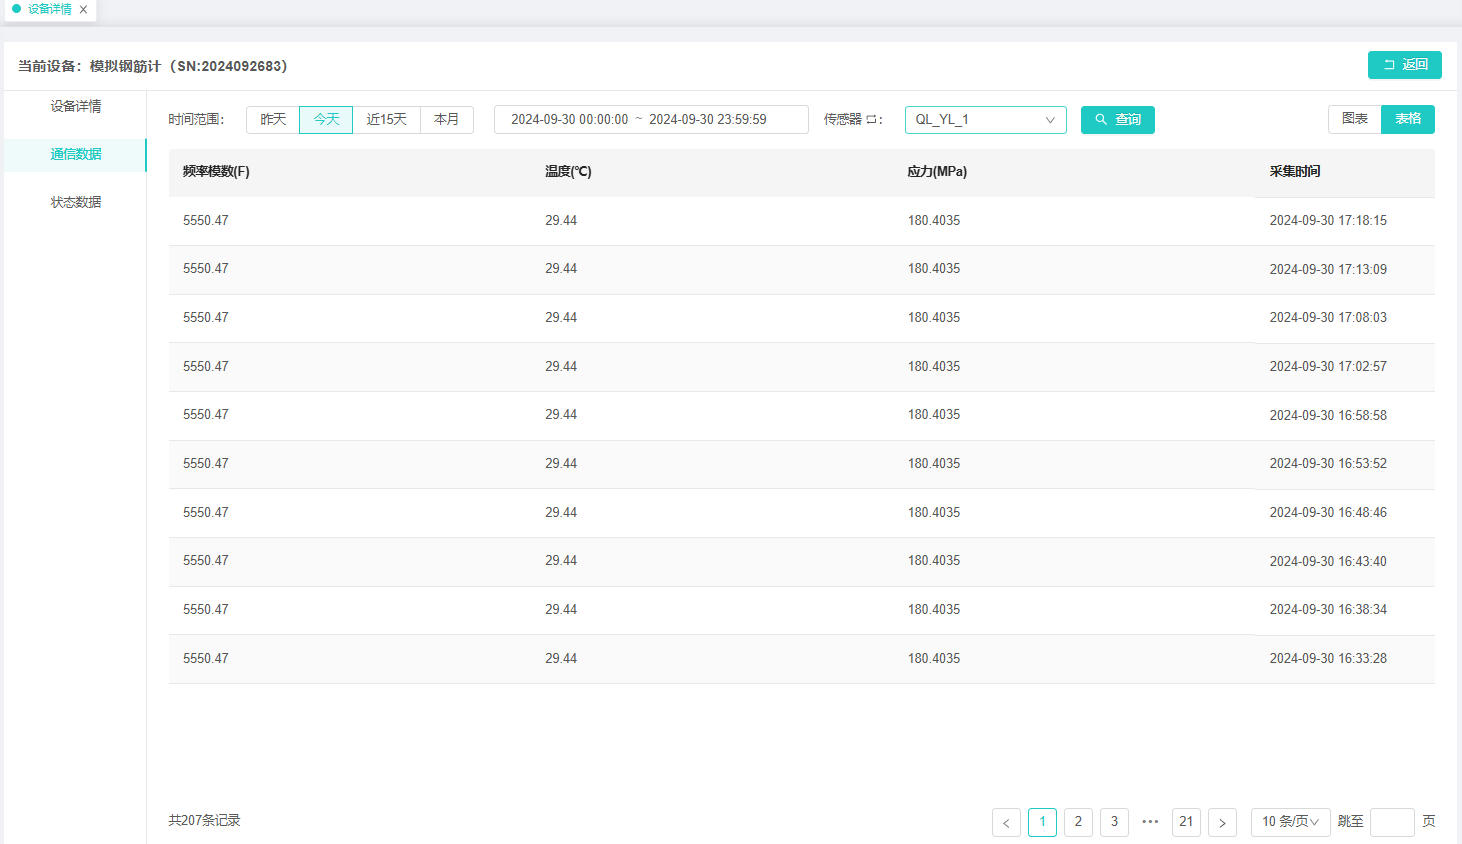This screenshot has height=844, width=1462.
Task: Switch to 图表 chart view
Action: pyautogui.click(x=1354, y=119)
